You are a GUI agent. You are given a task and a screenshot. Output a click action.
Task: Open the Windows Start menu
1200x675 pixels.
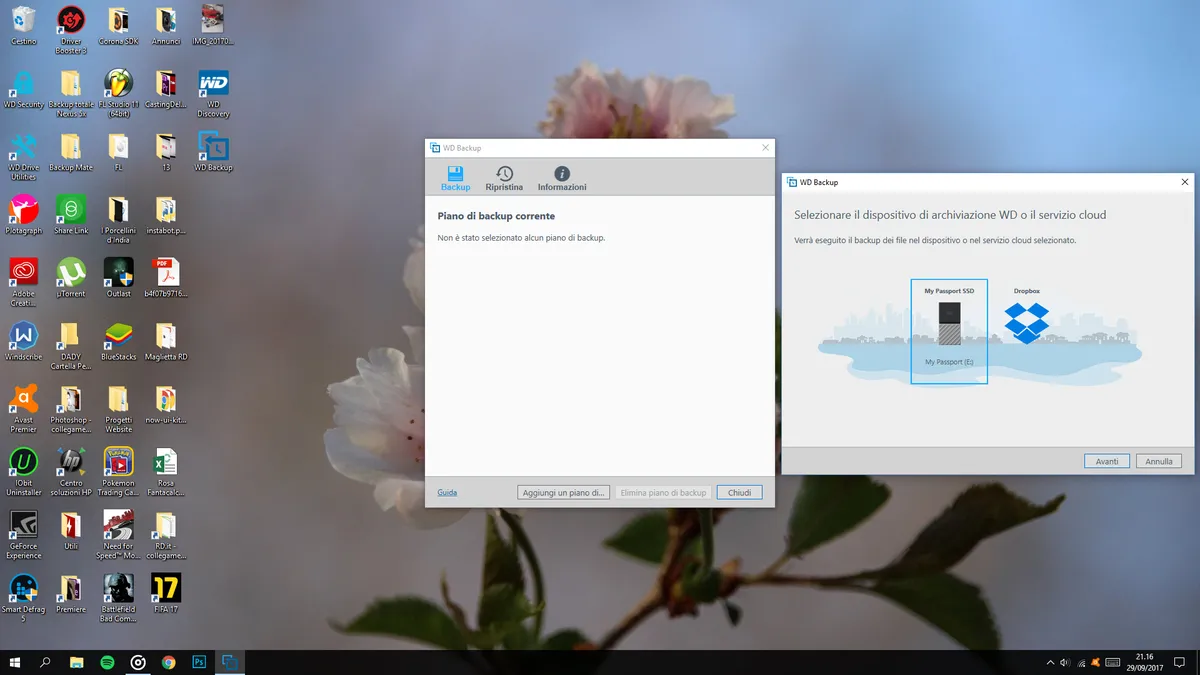15,662
